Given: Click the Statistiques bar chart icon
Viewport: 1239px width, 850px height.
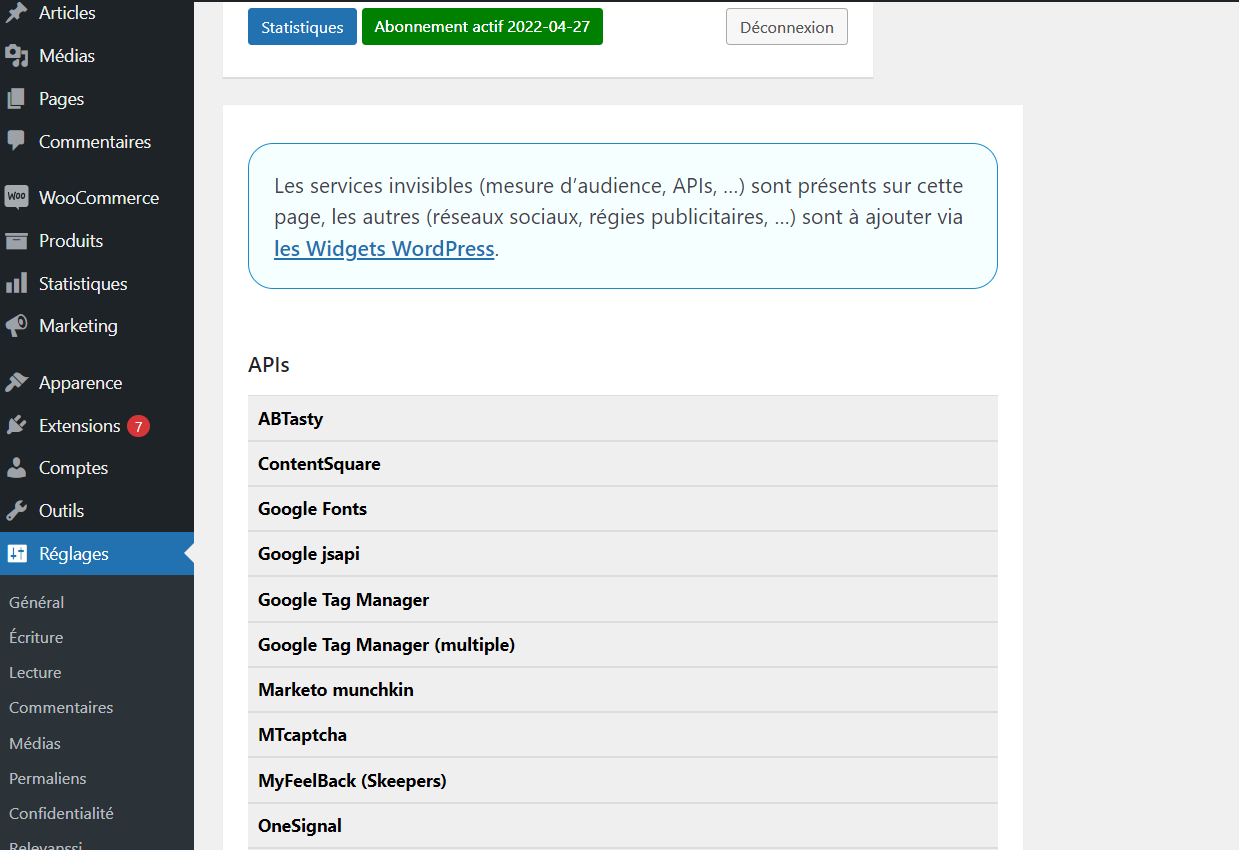Looking at the screenshot, I should coord(16,284).
